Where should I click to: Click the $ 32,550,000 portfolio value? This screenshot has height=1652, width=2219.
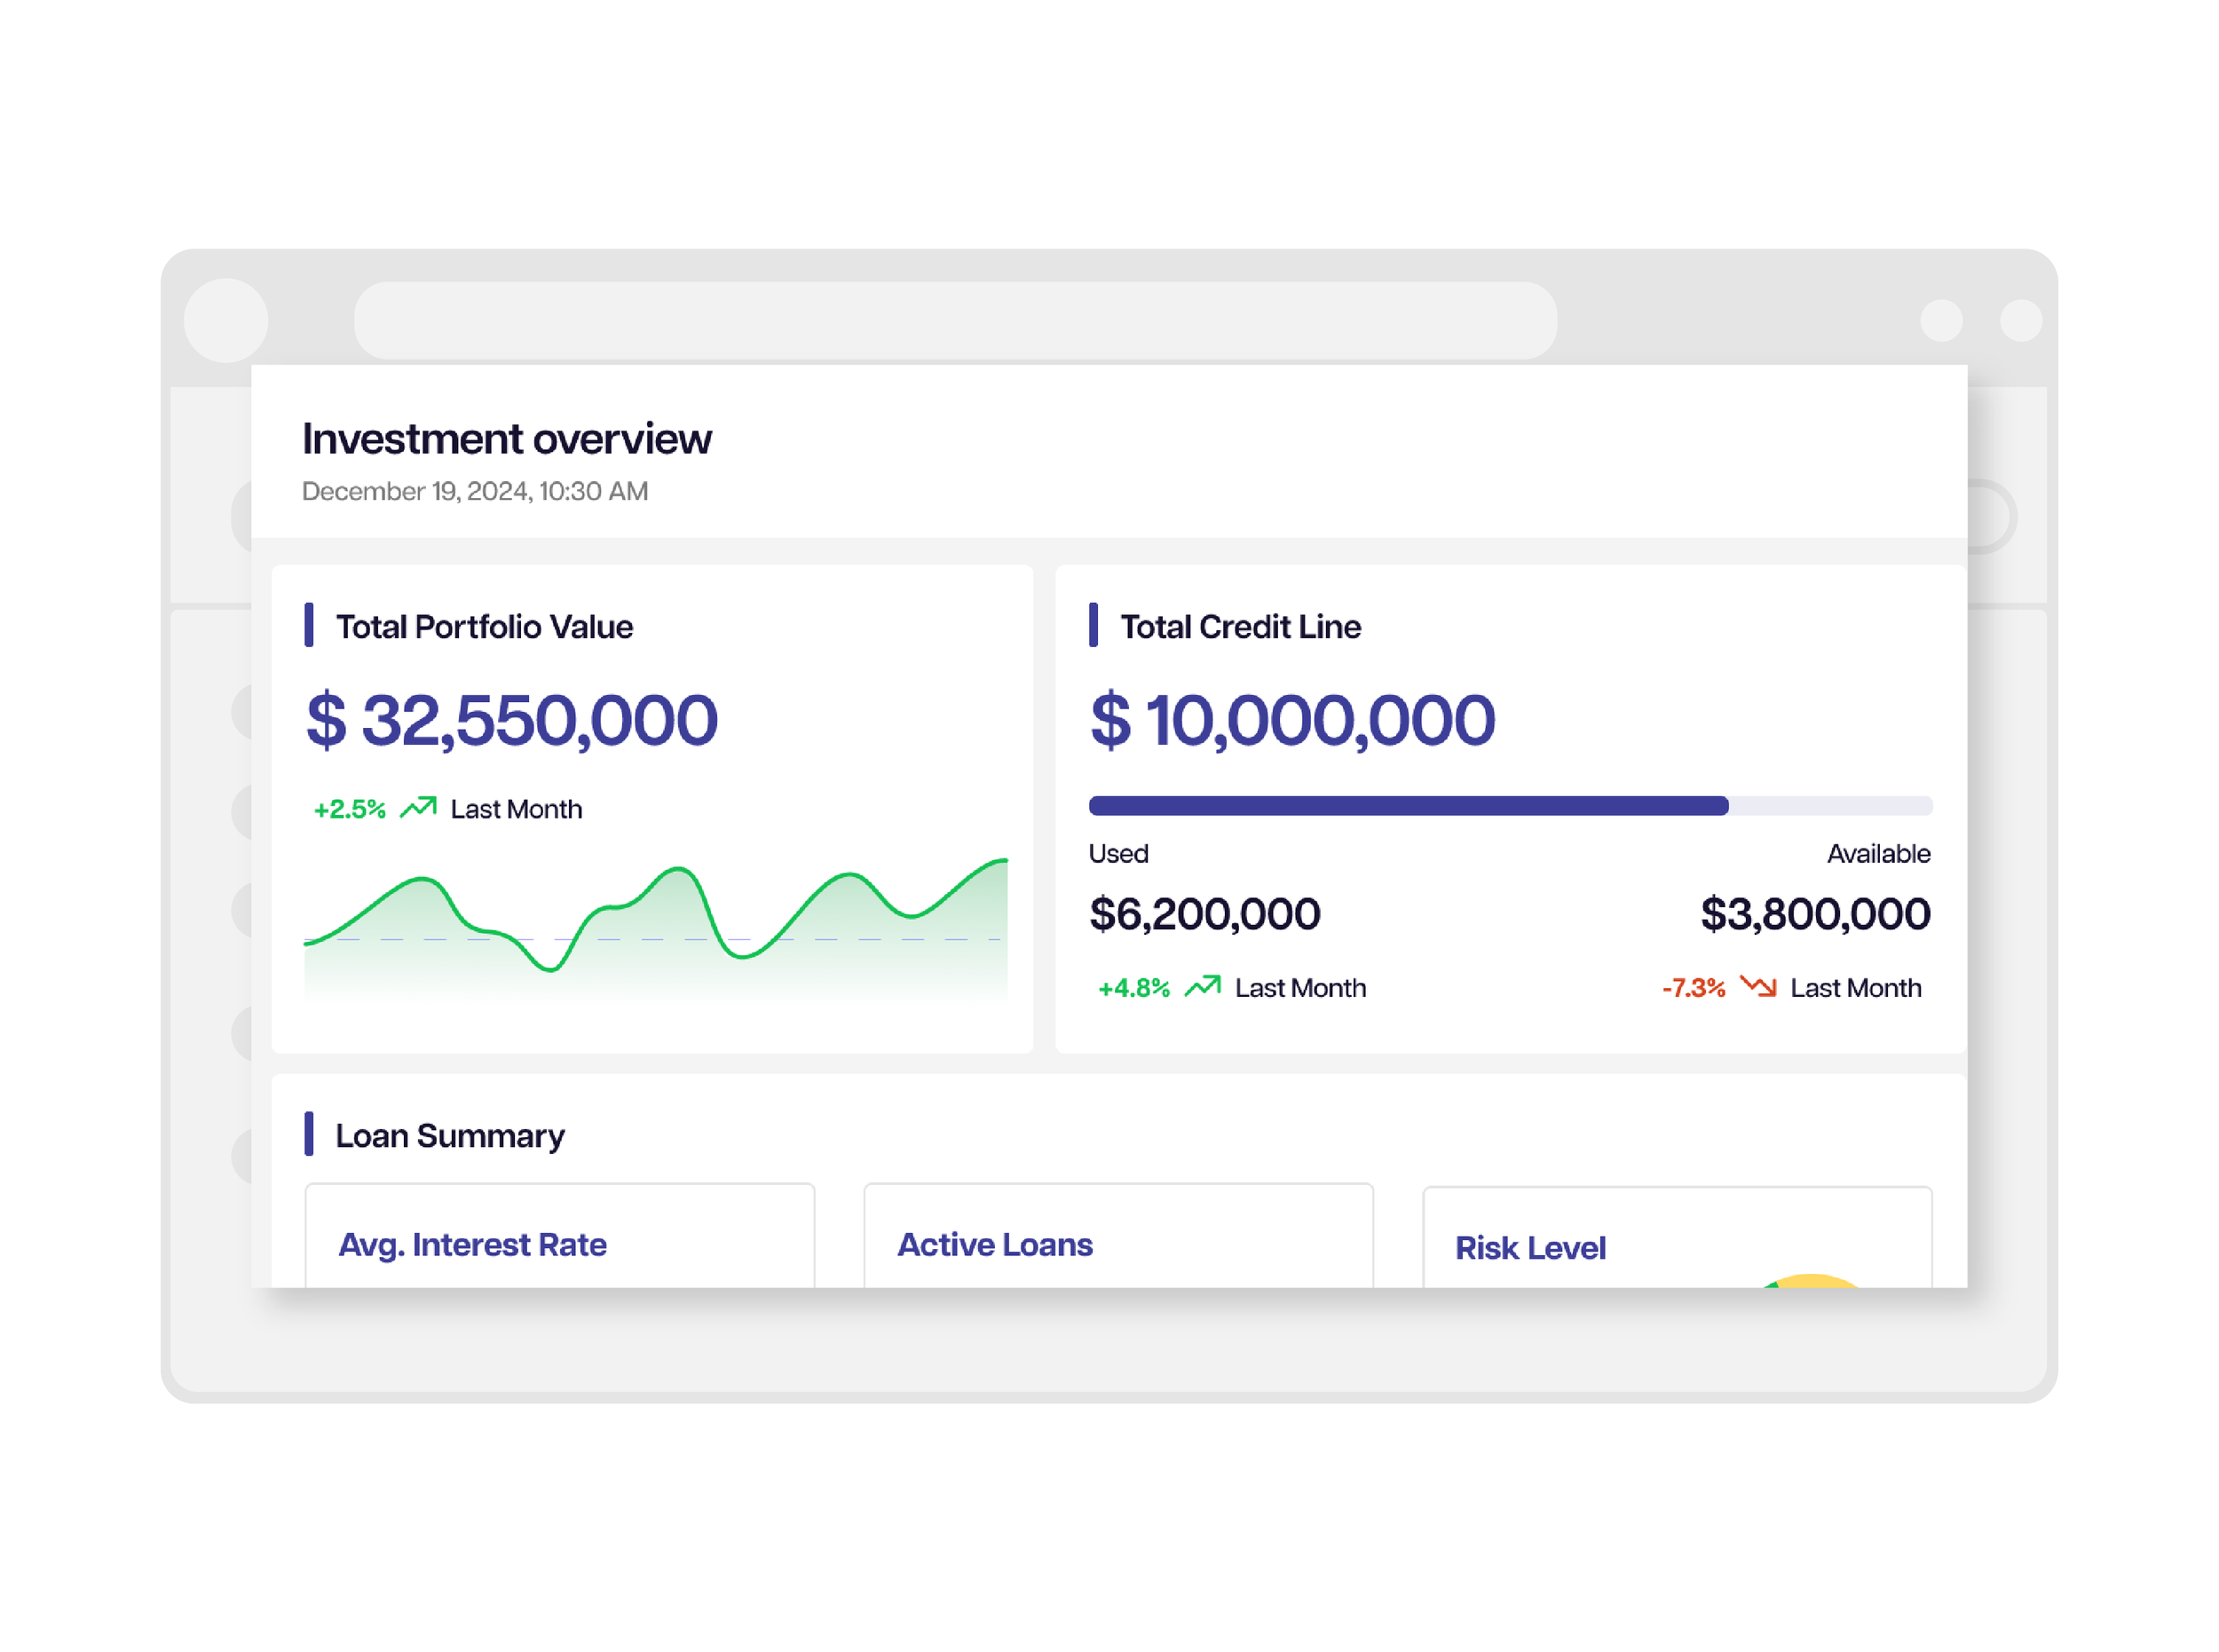coord(511,720)
